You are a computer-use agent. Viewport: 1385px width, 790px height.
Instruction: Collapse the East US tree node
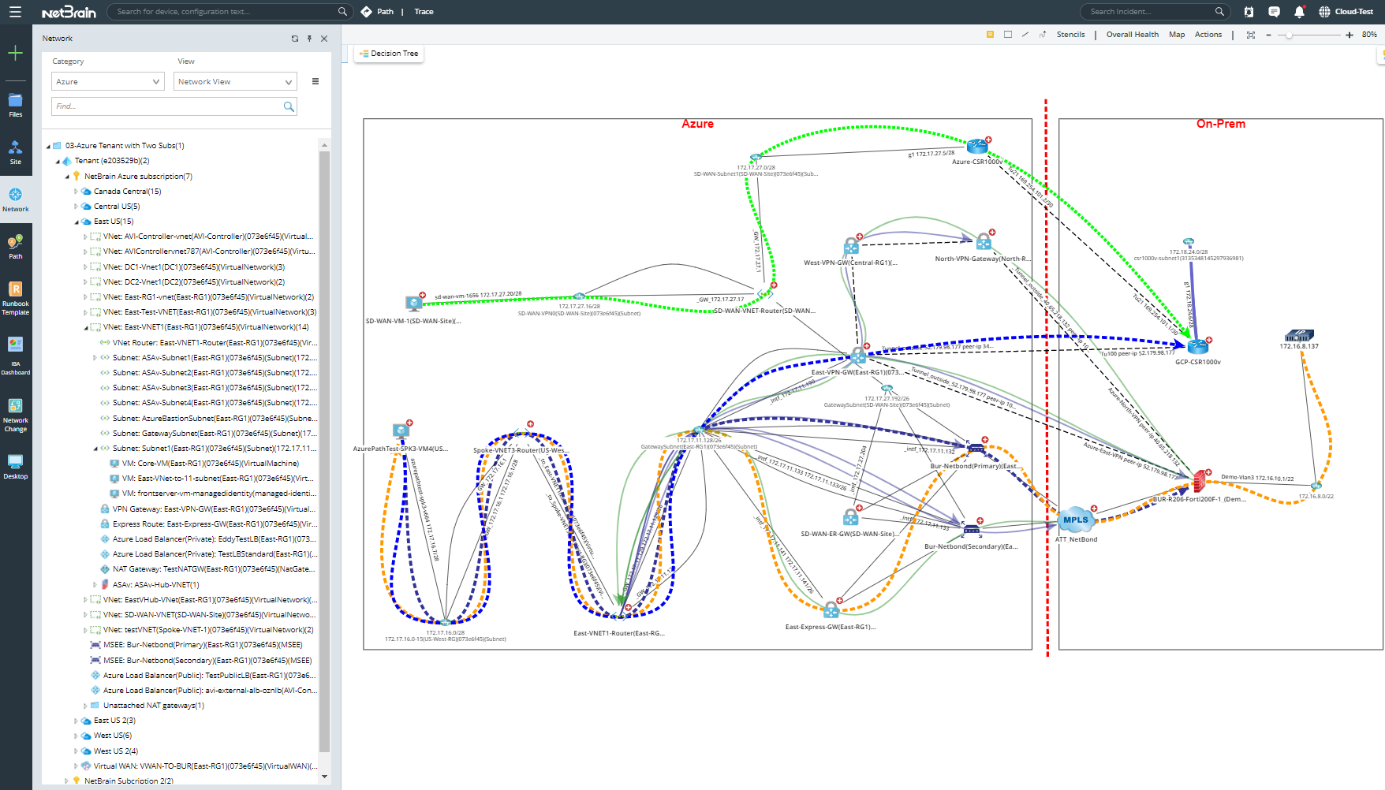[76, 221]
